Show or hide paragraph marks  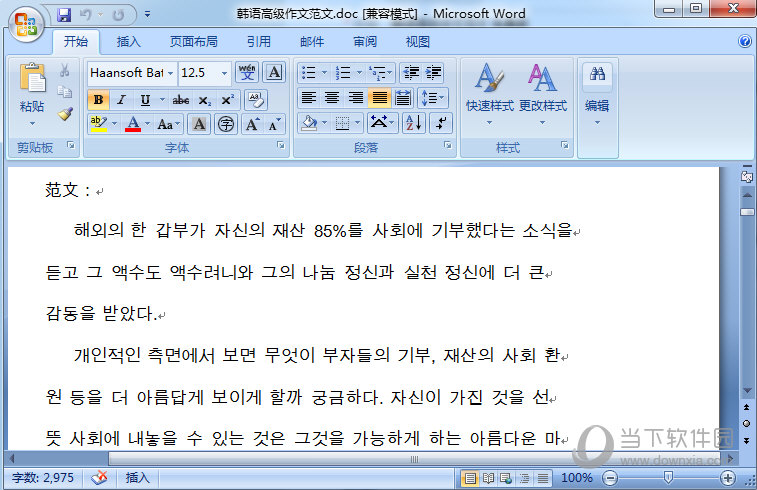[x=441, y=123]
